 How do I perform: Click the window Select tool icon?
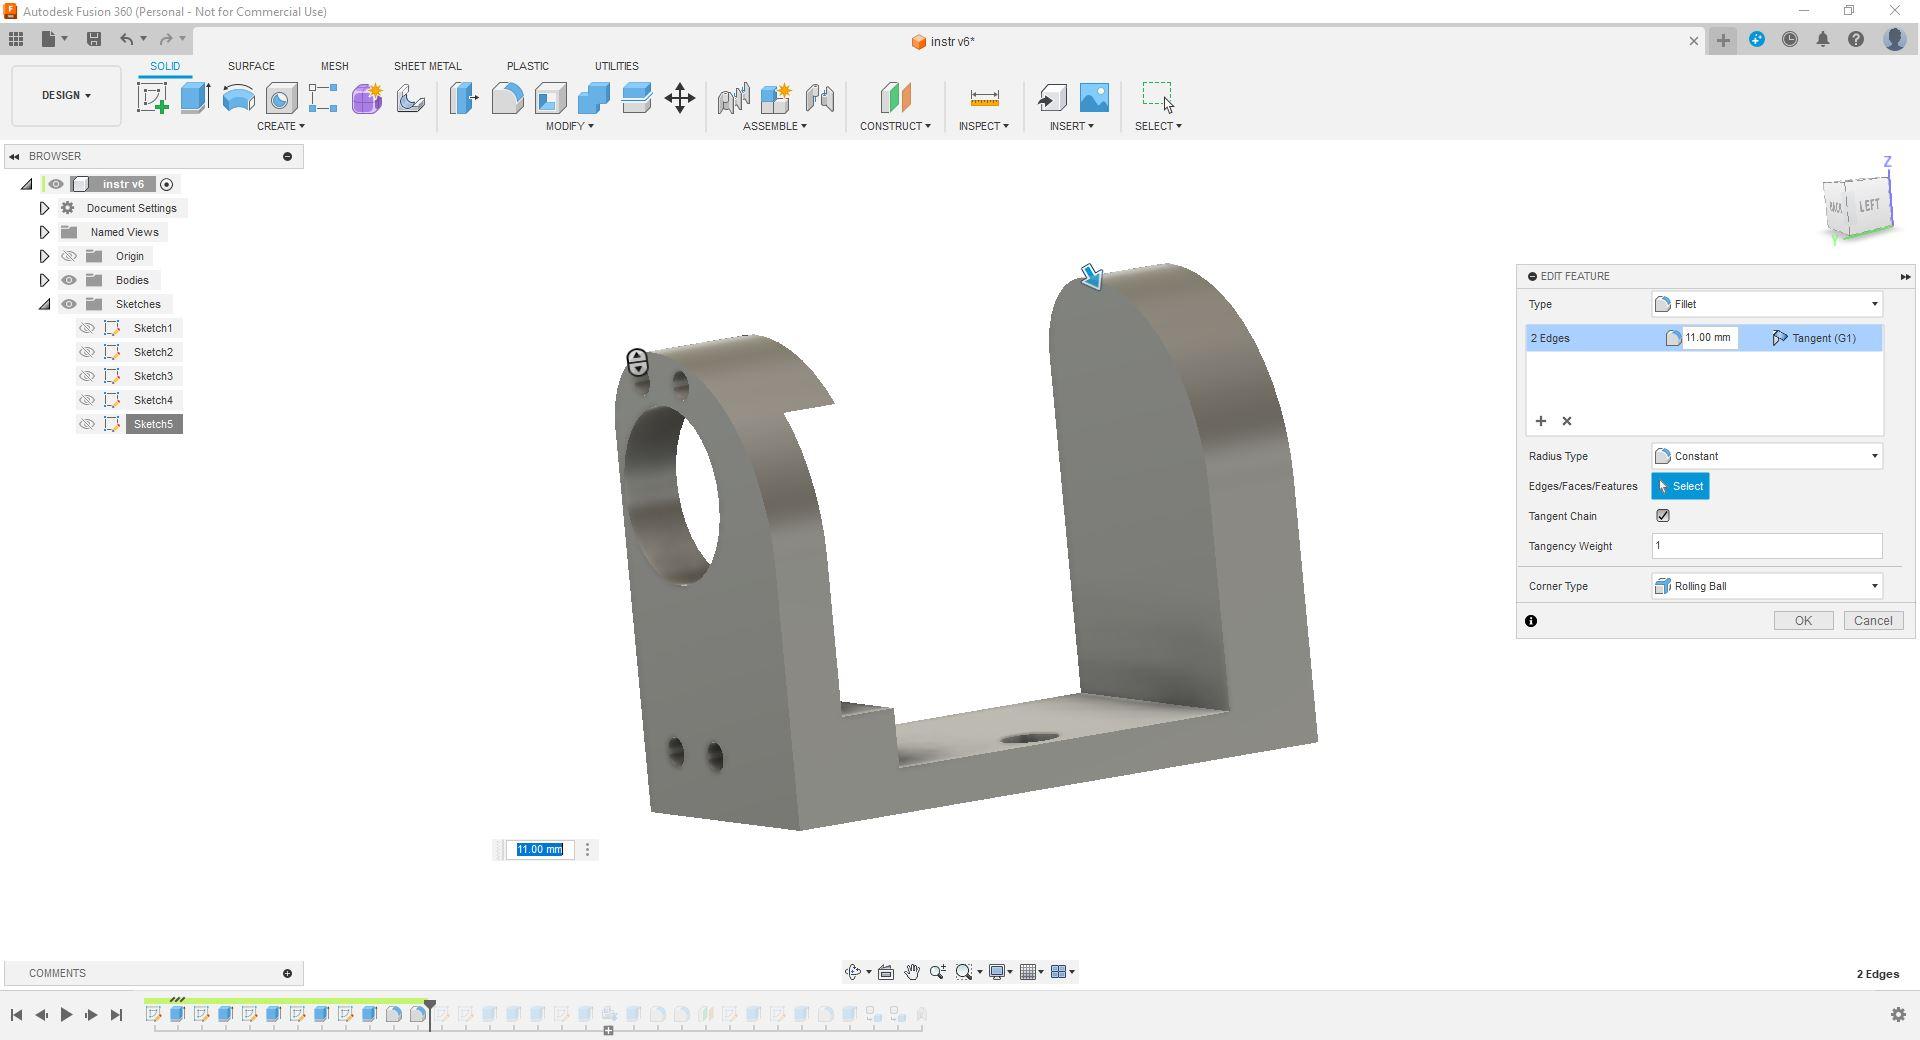(x=1158, y=97)
